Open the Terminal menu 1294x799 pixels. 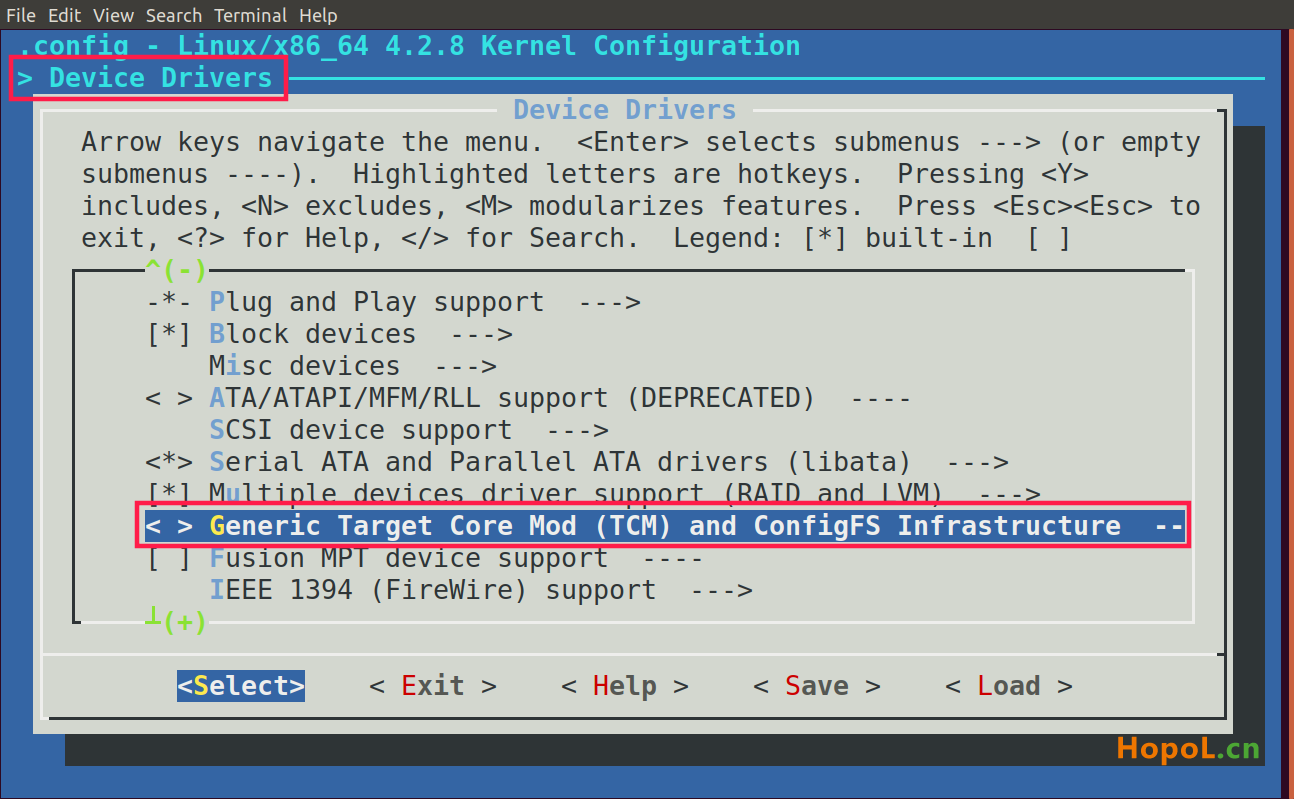251,15
